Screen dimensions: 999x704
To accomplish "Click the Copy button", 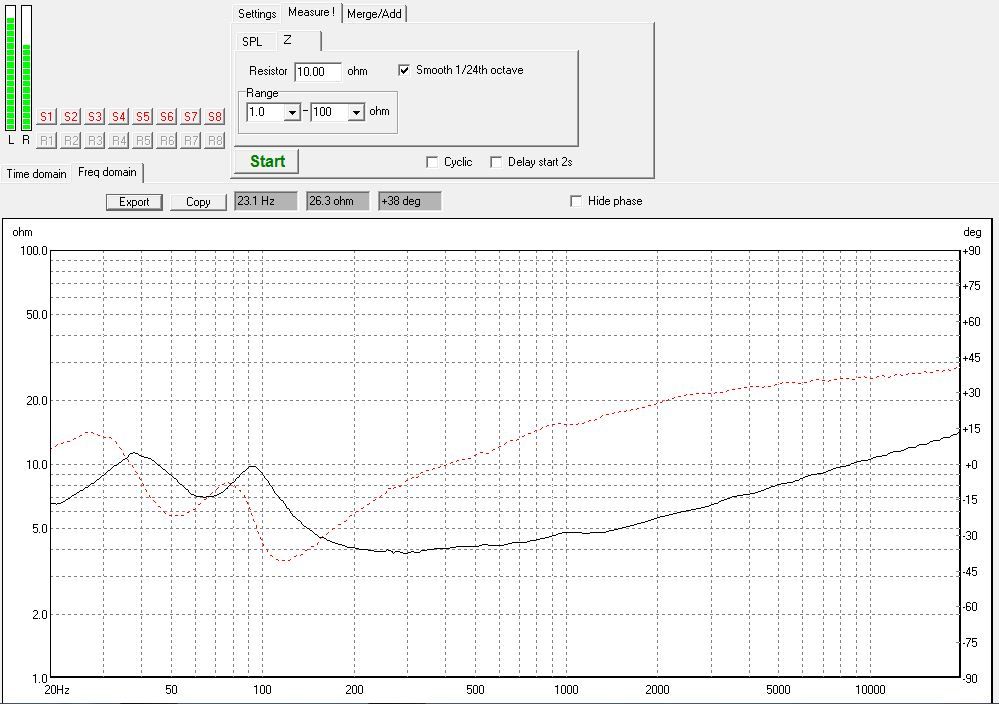I will (198, 203).
